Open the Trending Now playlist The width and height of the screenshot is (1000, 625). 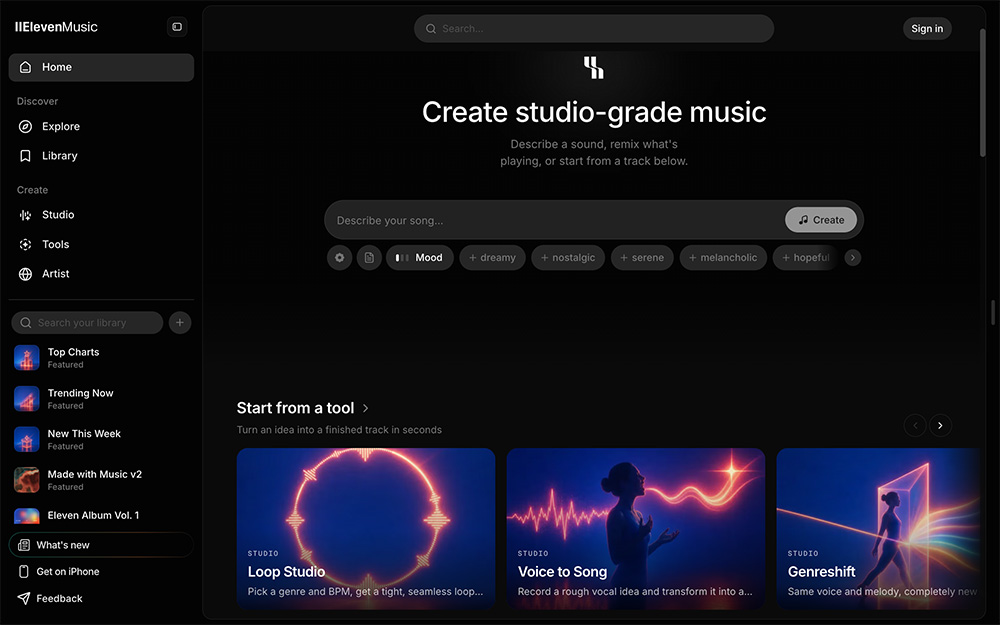101,399
